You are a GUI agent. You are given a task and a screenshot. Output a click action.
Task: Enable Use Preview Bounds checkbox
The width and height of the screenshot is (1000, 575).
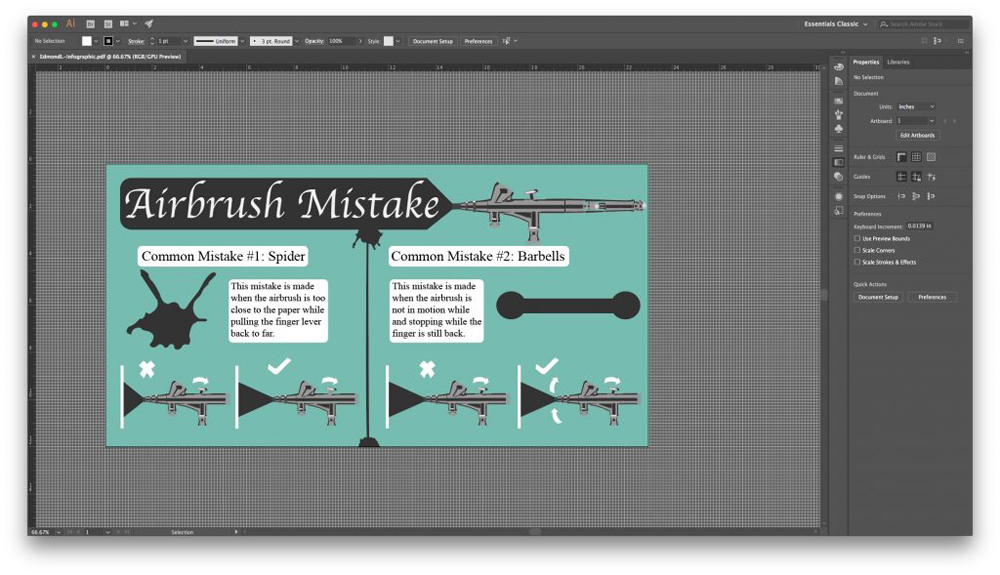point(857,238)
